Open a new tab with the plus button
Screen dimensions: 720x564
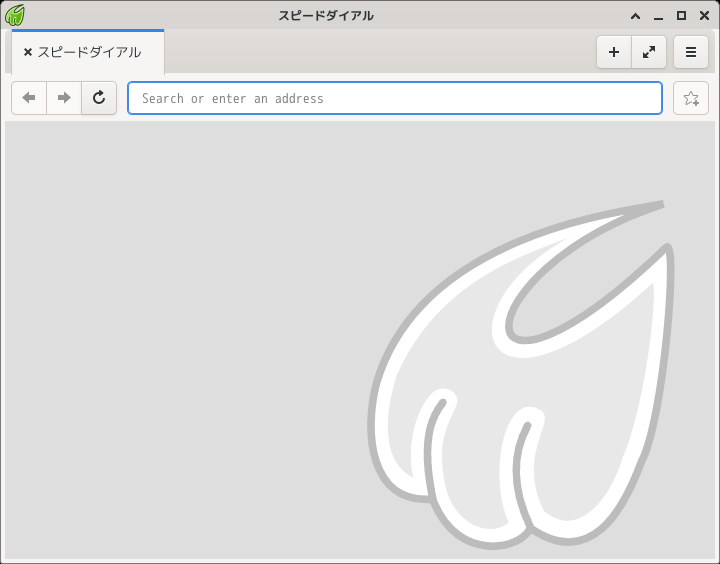(614, 52)
